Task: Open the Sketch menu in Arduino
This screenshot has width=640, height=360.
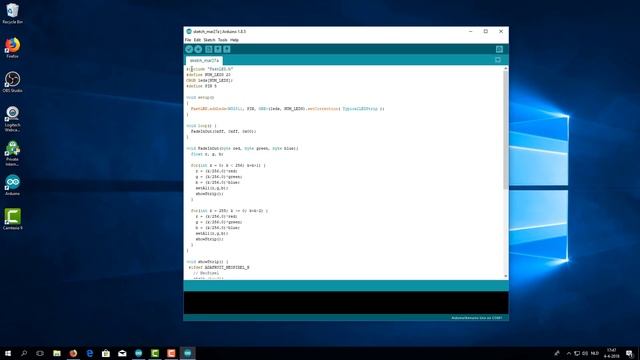Action: (209, 40)
